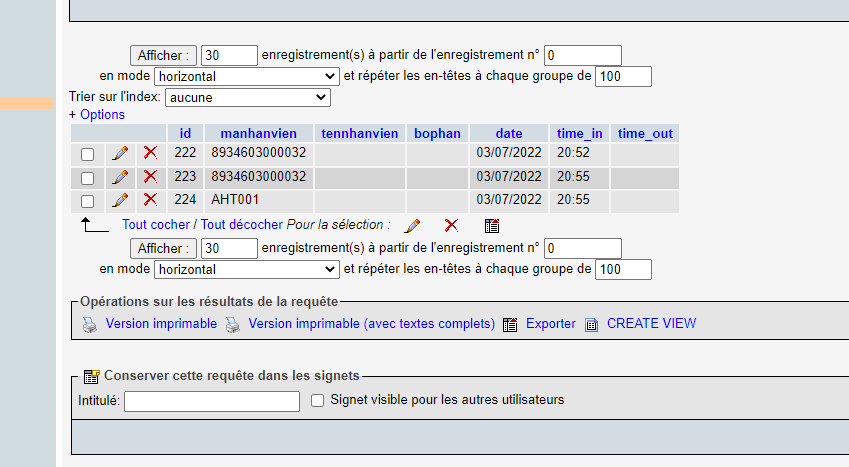Image resolution: width=849 pixels, height=467 pixels.
Task: Click the bulk edit pencil for selected rows
Action: click(x=412, y=226)
